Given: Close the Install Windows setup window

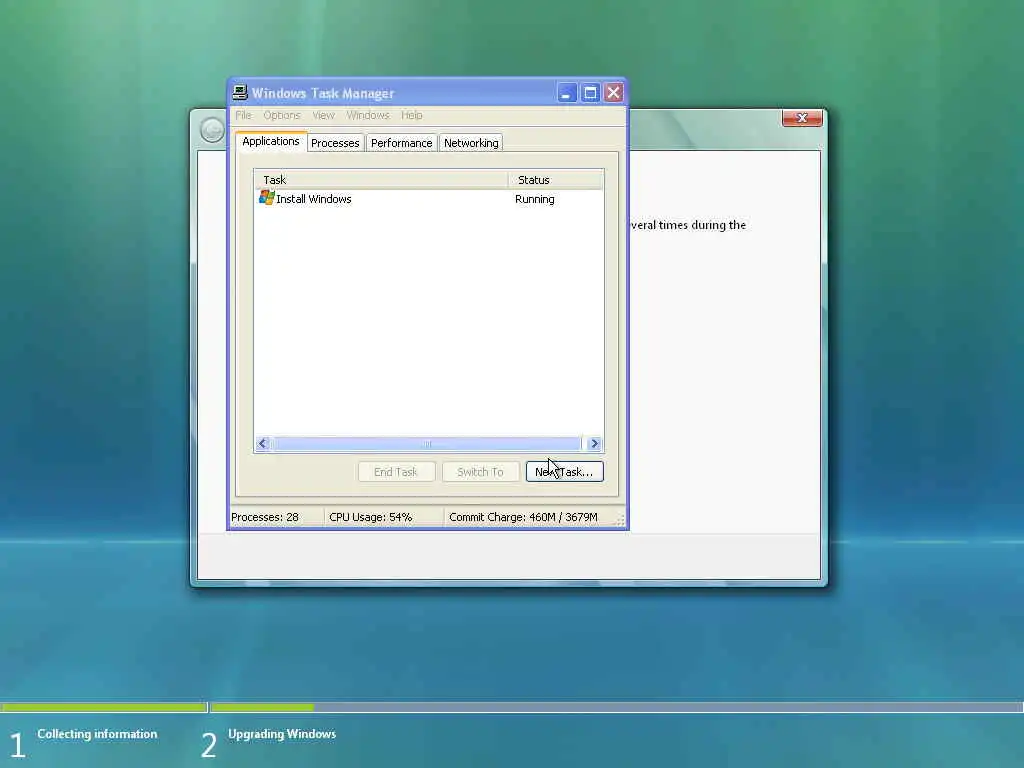Looking at the screenshot, I should [x=802, y=118].
